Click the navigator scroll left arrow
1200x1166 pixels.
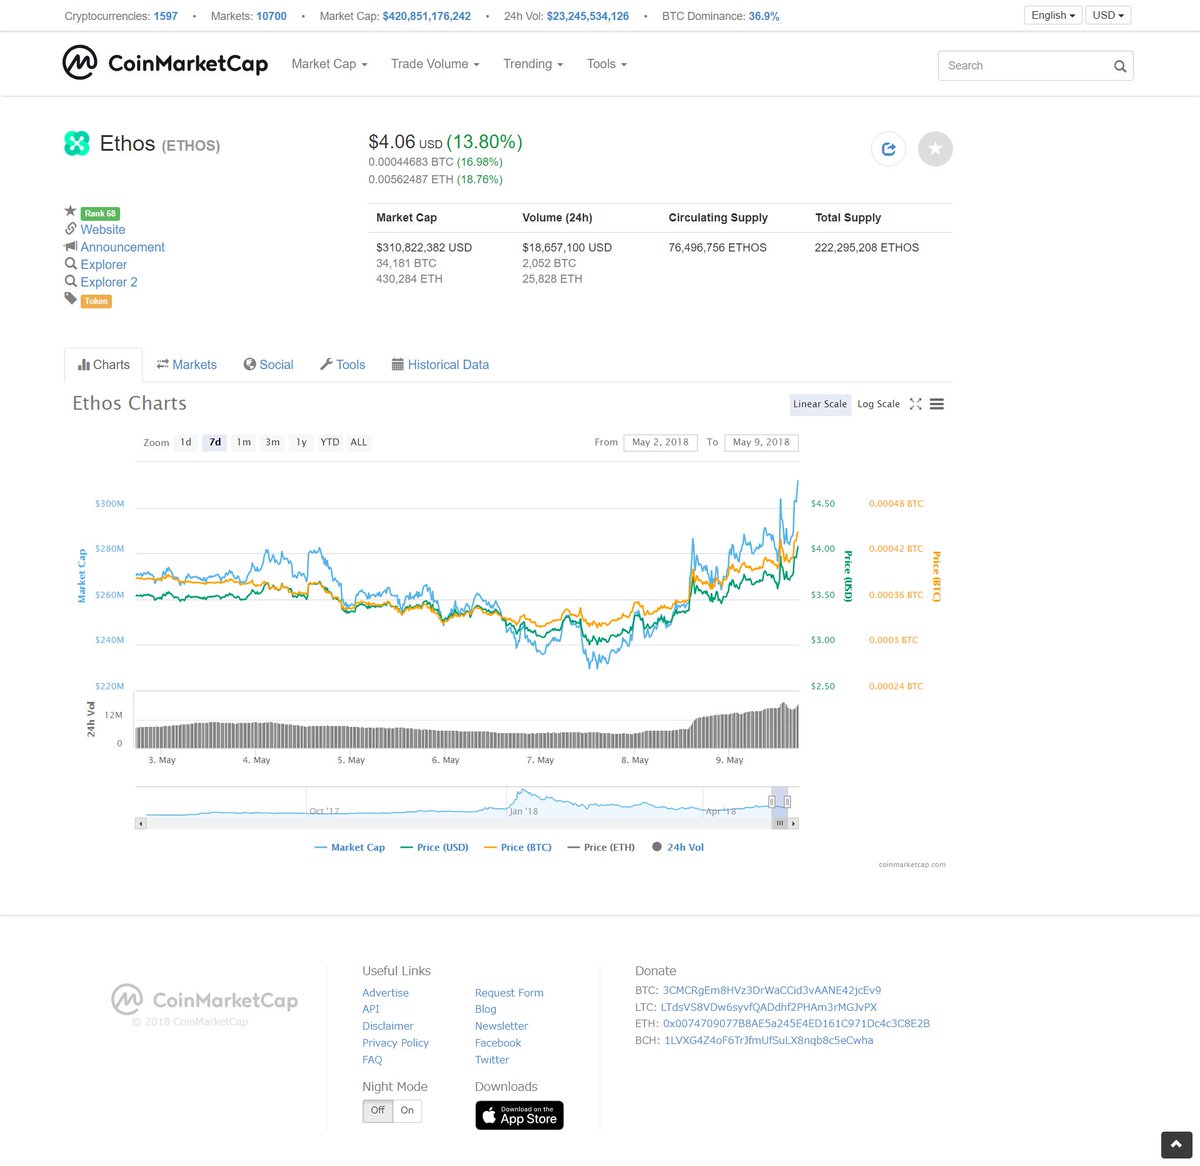[x=141, y=824]
